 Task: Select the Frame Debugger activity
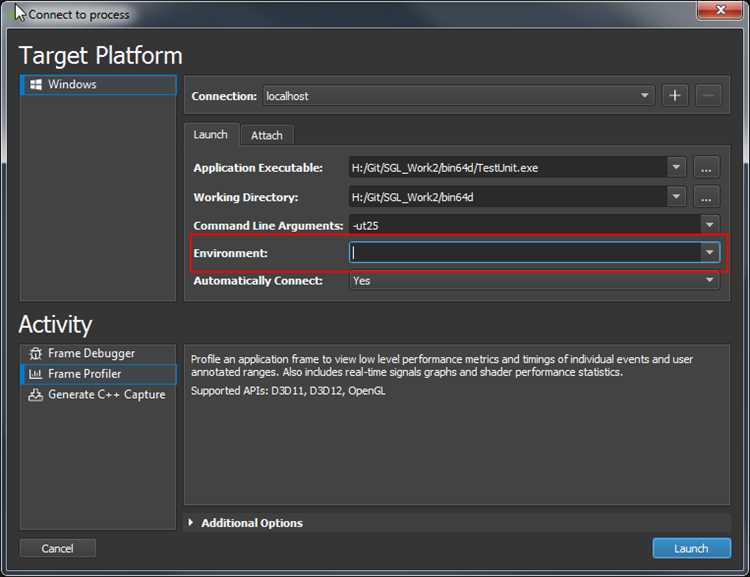coord(99,354)
